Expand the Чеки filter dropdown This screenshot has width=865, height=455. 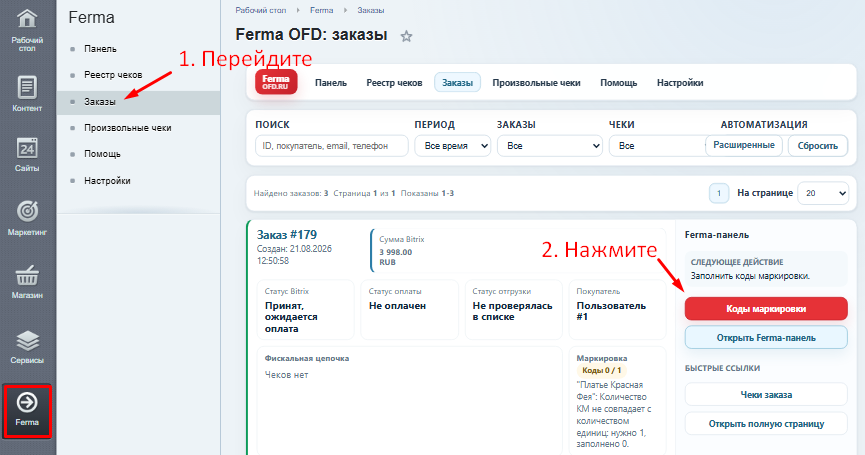[x=656, y=146]
